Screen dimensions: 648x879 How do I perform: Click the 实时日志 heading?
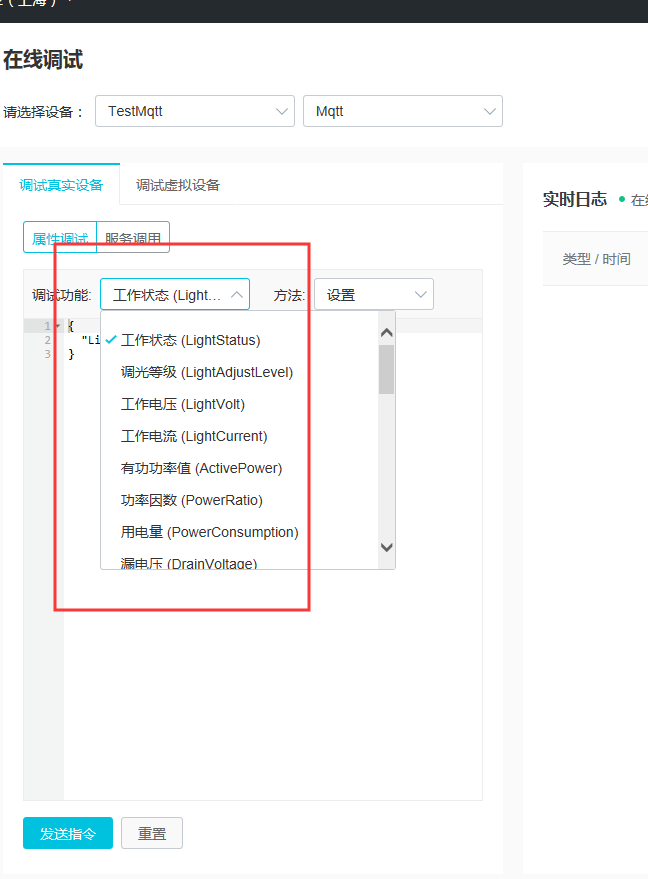click(x=575, y=199)
